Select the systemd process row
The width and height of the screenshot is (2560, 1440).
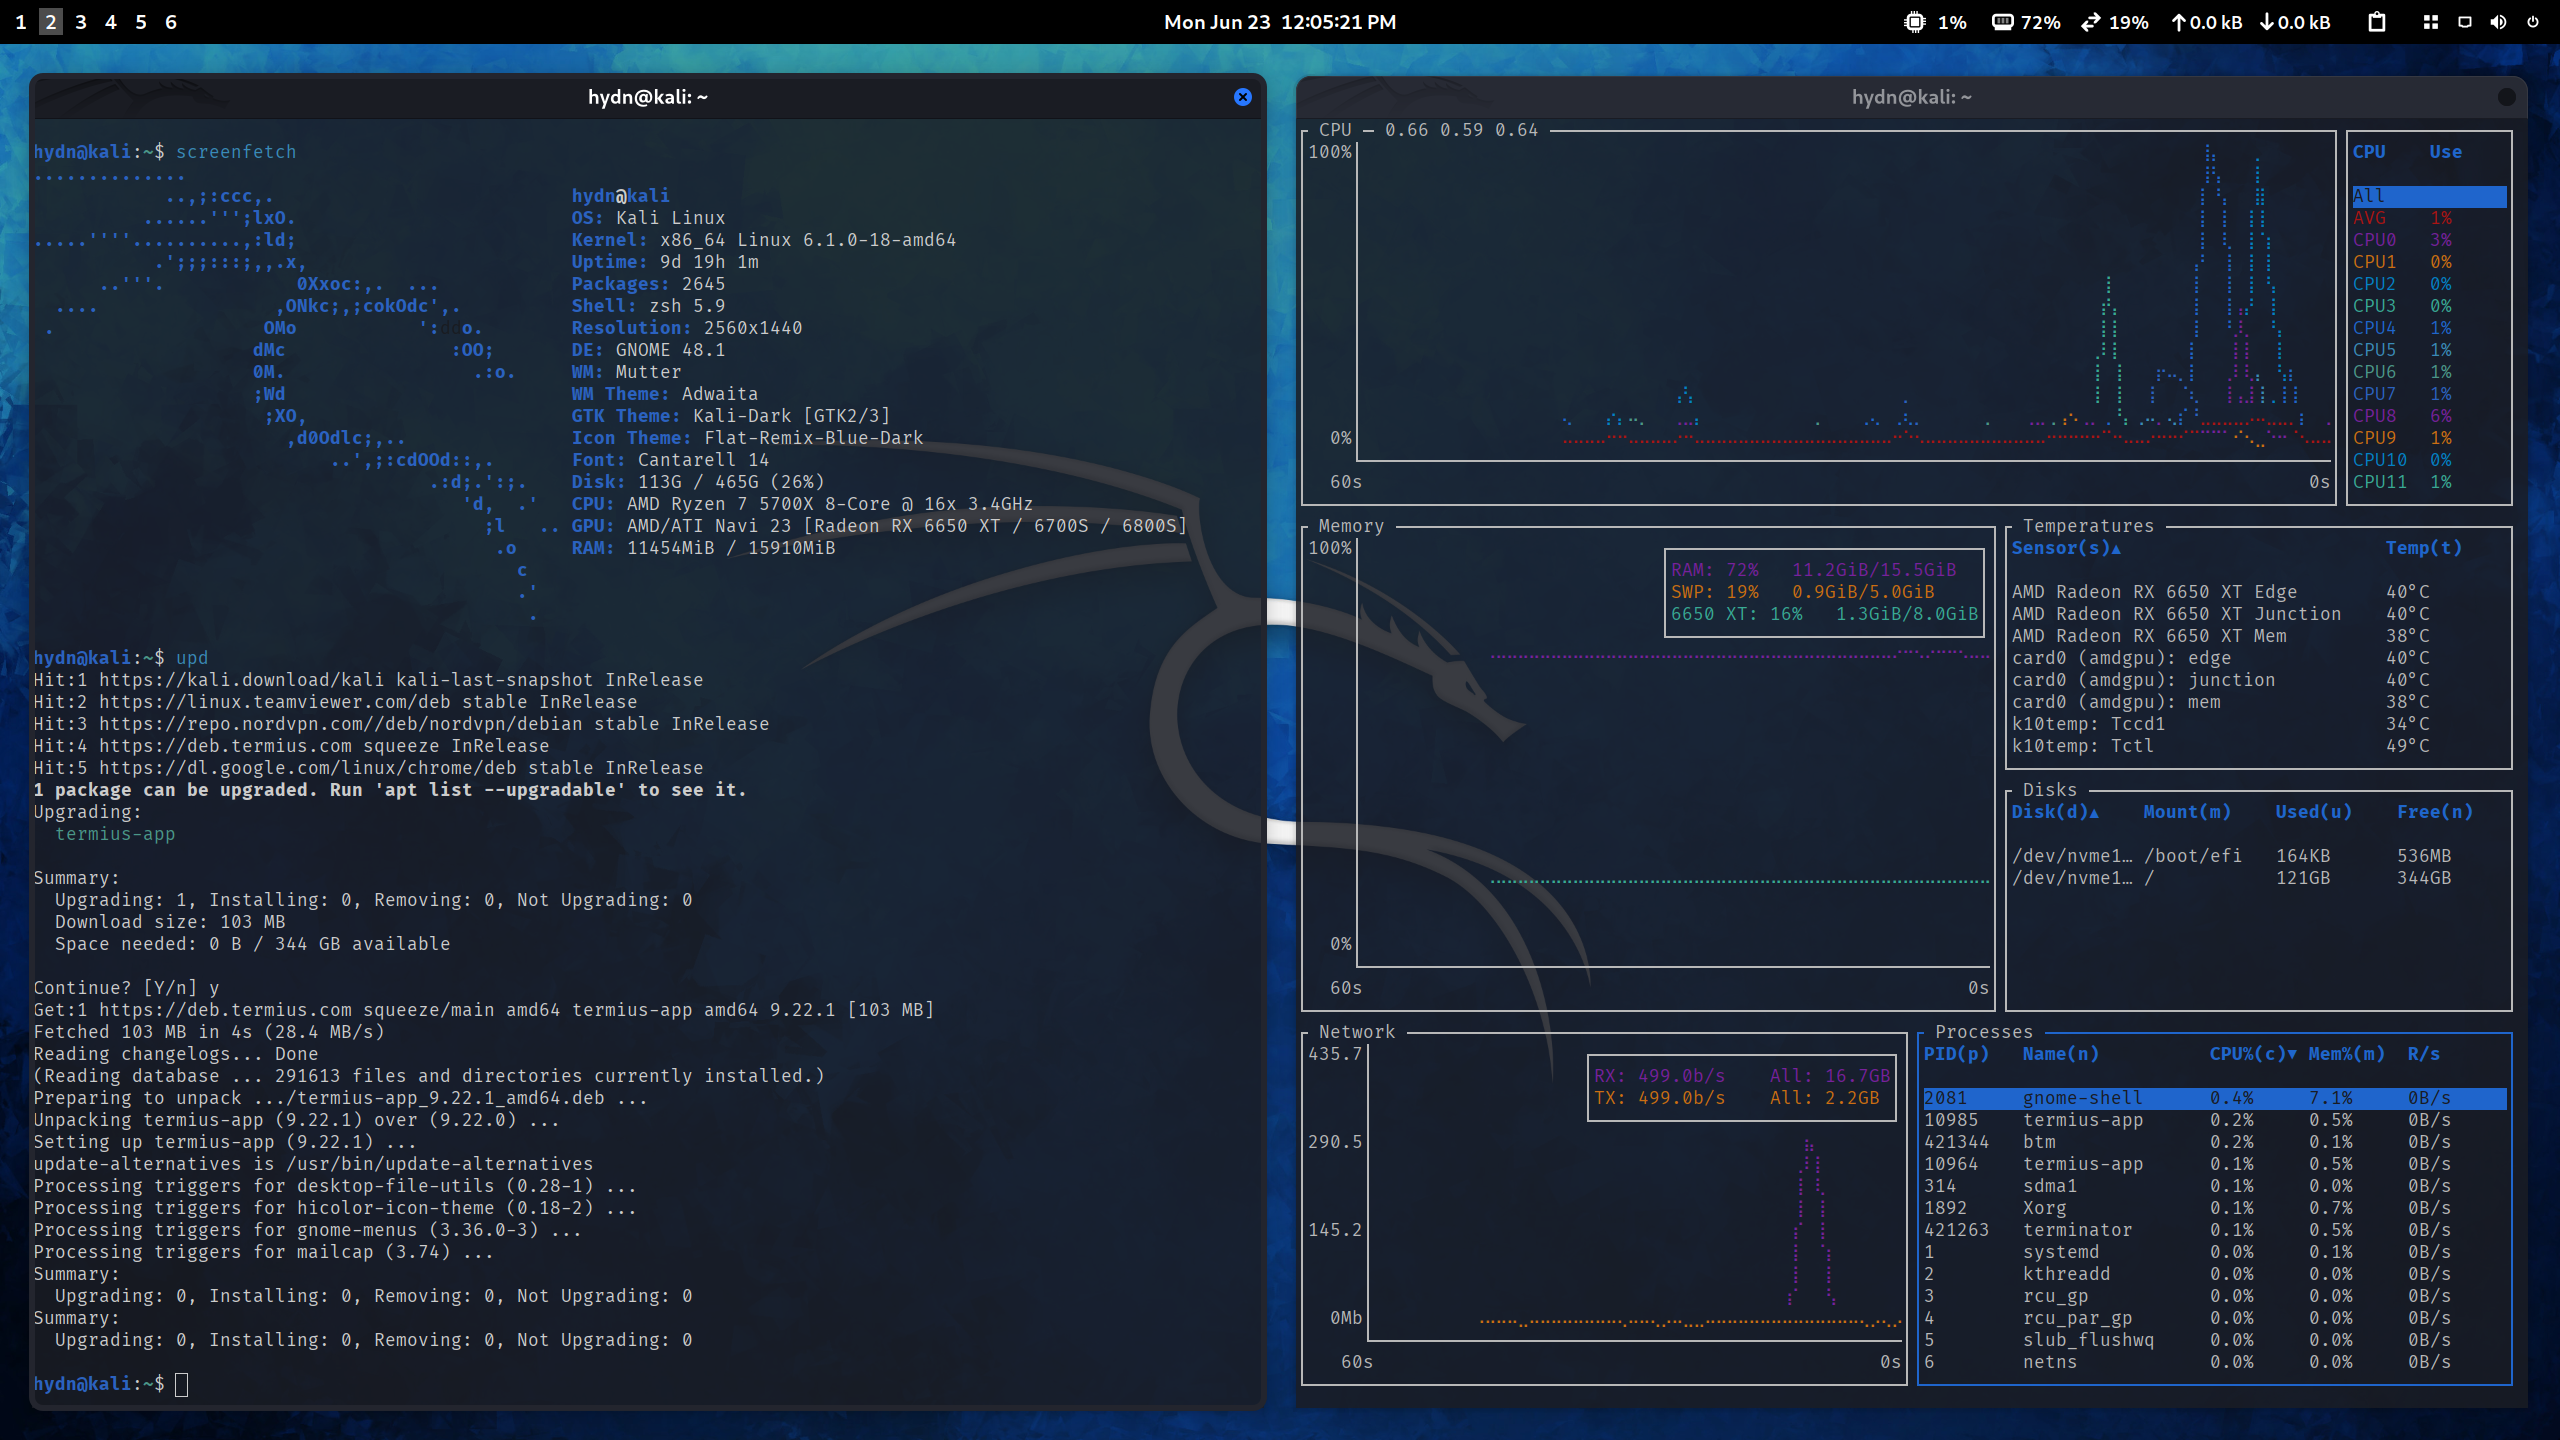click(x=2215, y=1252)
